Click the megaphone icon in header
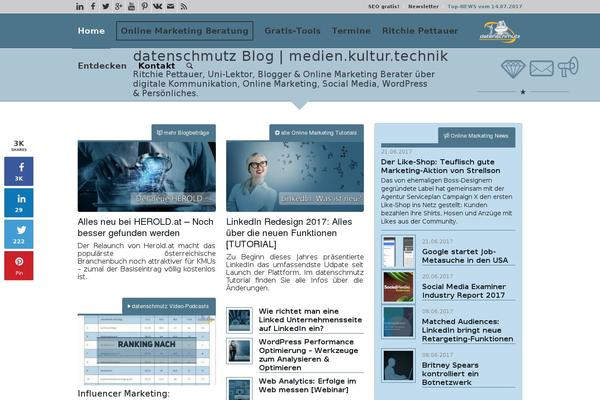Image resolution: width=600 pixels, height=400 pixels. [568, 67]
